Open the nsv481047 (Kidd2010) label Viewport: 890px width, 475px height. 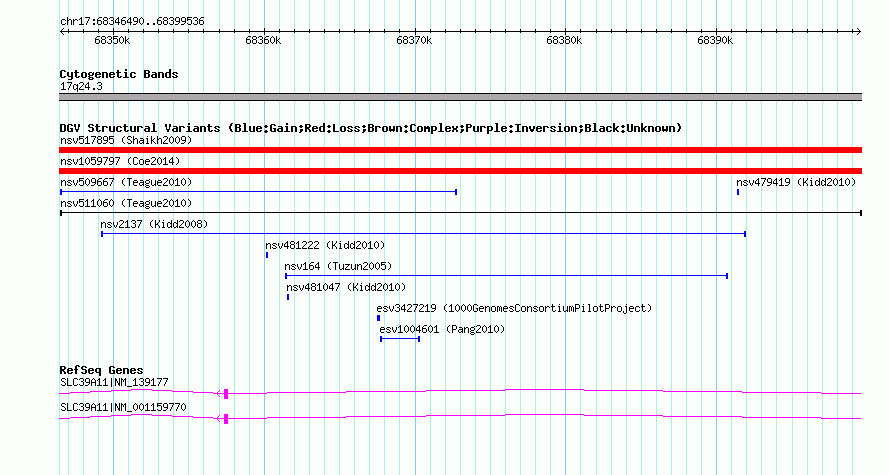coord(346,287)
